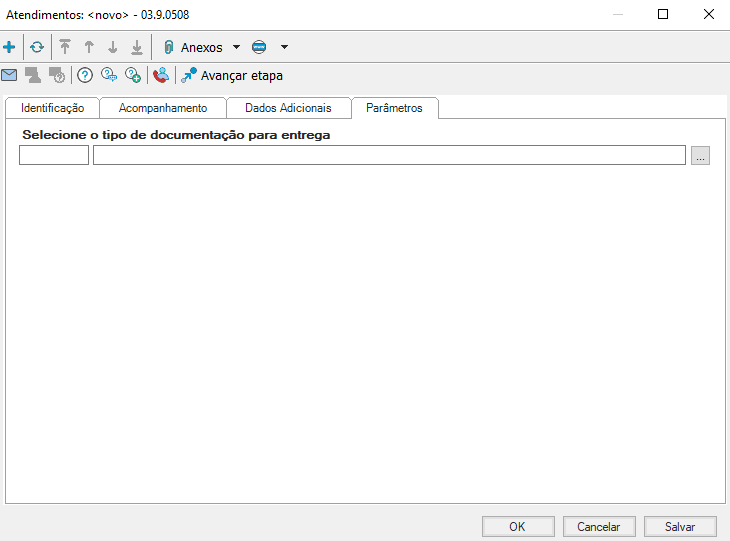Viewport: 730px width, 541px height.
Task: Expand dropdown arrow beside the round blue icon
Action: pos(284,47)
